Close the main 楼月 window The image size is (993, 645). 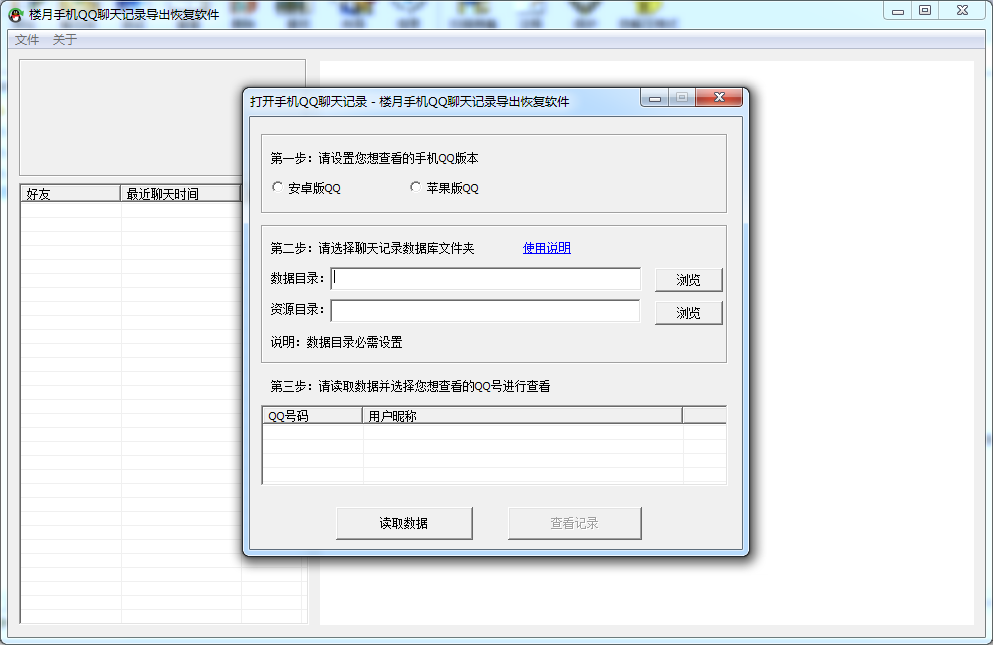963,11
